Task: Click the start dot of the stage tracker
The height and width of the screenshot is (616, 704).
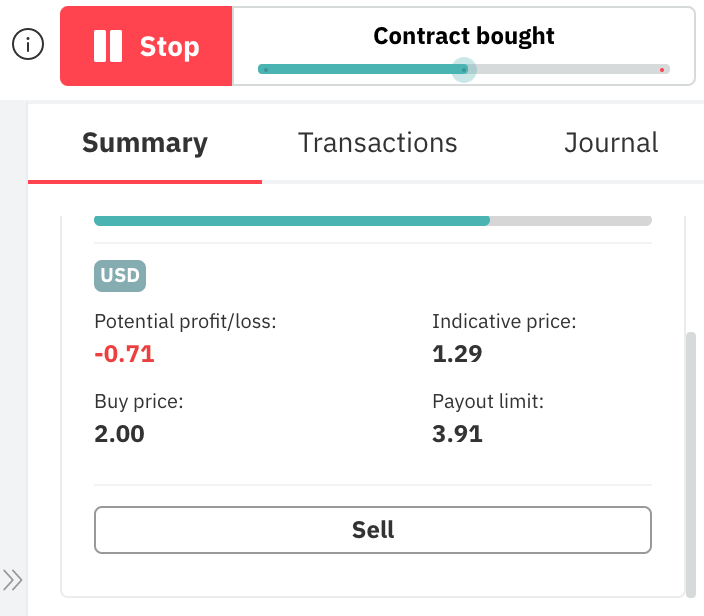Action: pyautogui.click(x=264, y=70)
